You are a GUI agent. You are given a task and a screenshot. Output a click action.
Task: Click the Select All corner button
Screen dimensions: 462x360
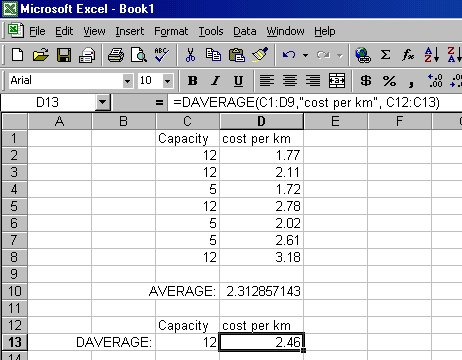click(x=14, y=121)
